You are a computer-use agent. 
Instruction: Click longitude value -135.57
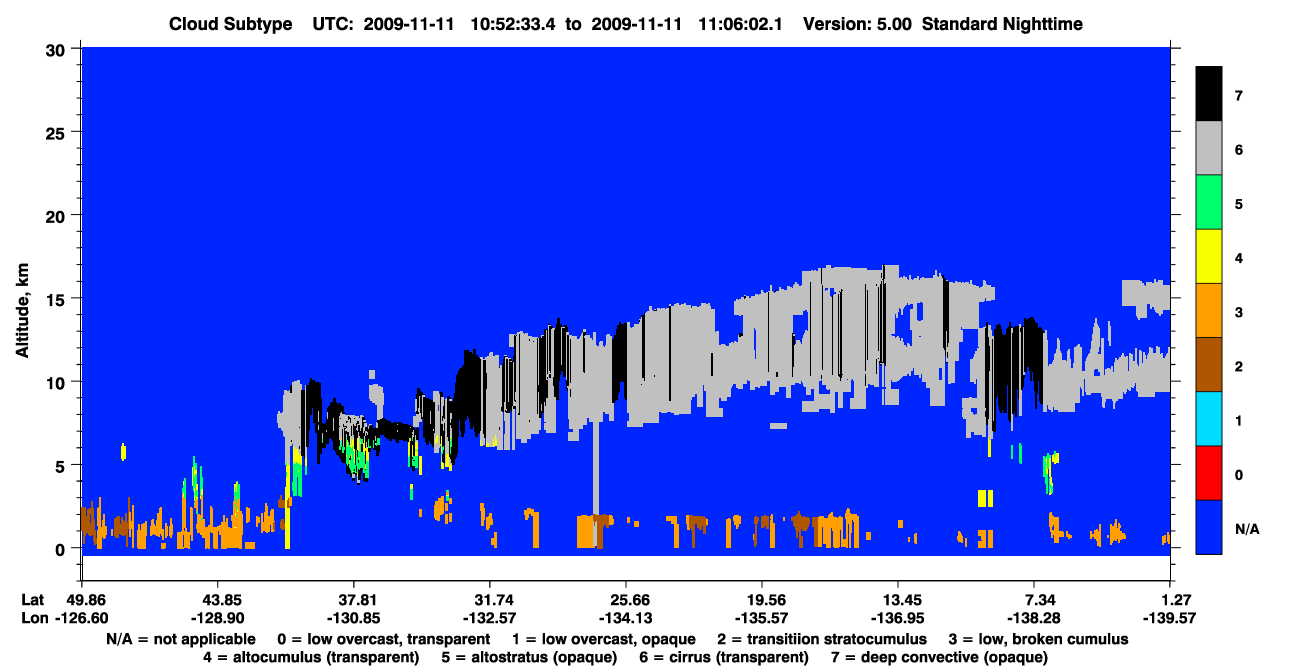coord(761,619)
